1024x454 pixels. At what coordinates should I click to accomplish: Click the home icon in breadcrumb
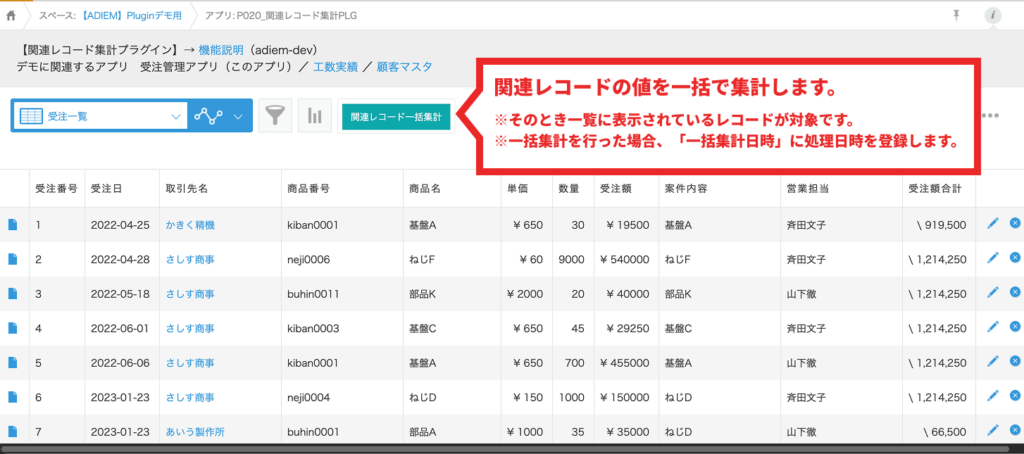(11, 15)
